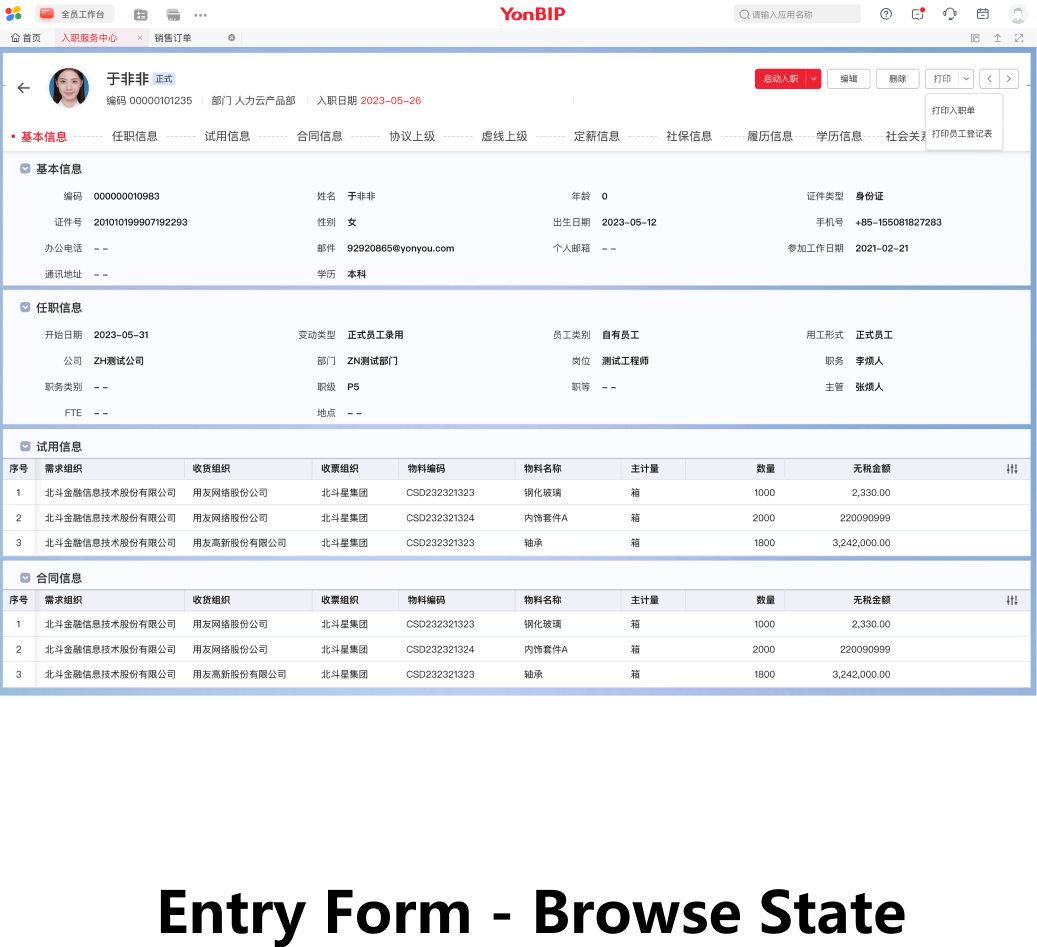The width and height of the screenshot is (1037, 947).
Task: Switch to the 入职服务中心 tab
Action: (89, 38)
